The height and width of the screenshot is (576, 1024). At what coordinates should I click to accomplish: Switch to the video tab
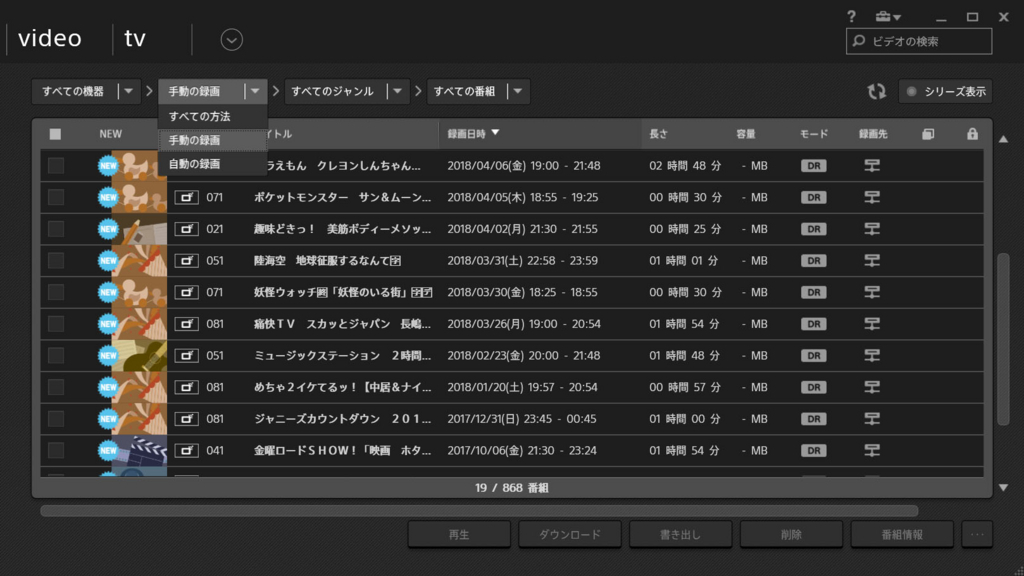(x=52, y=38)
